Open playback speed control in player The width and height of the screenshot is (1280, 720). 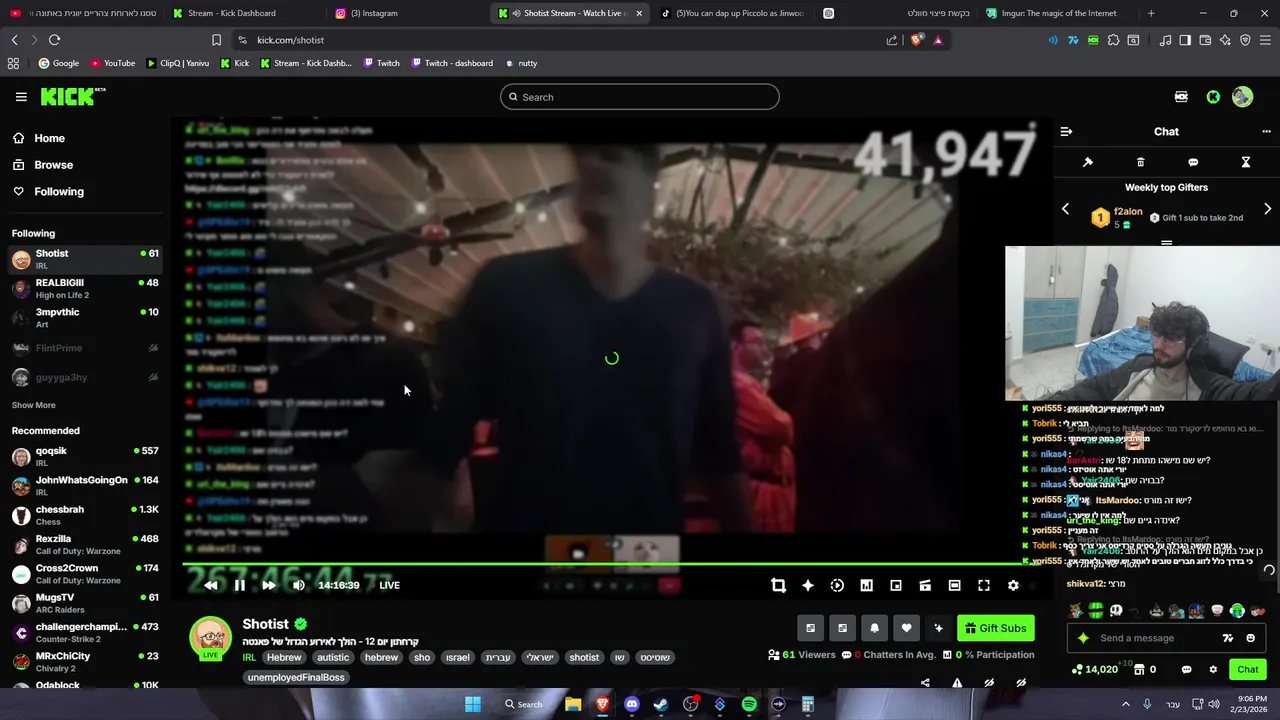(x=837, y=585)
